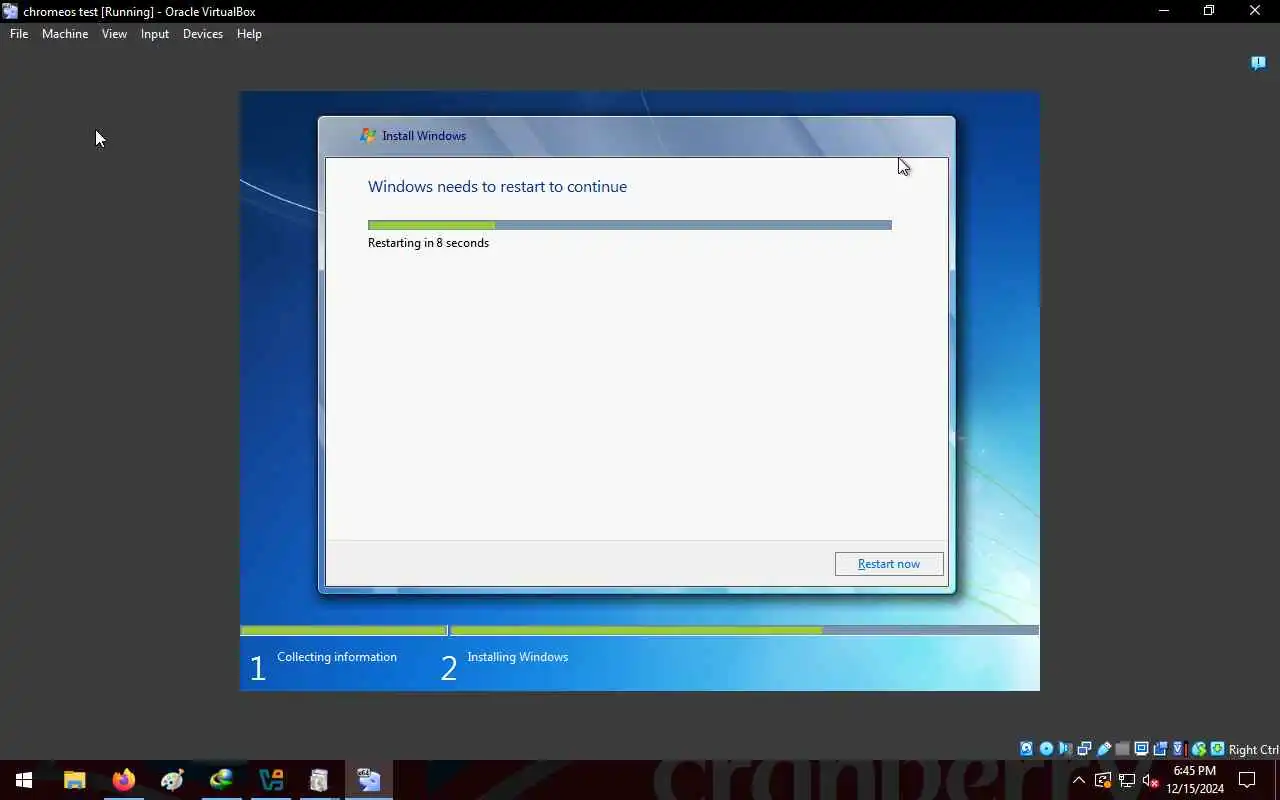Click the Collecting information progress bar
This screenshot has width=1280, height=800.
pyautogui.click(x=344, y=631)
